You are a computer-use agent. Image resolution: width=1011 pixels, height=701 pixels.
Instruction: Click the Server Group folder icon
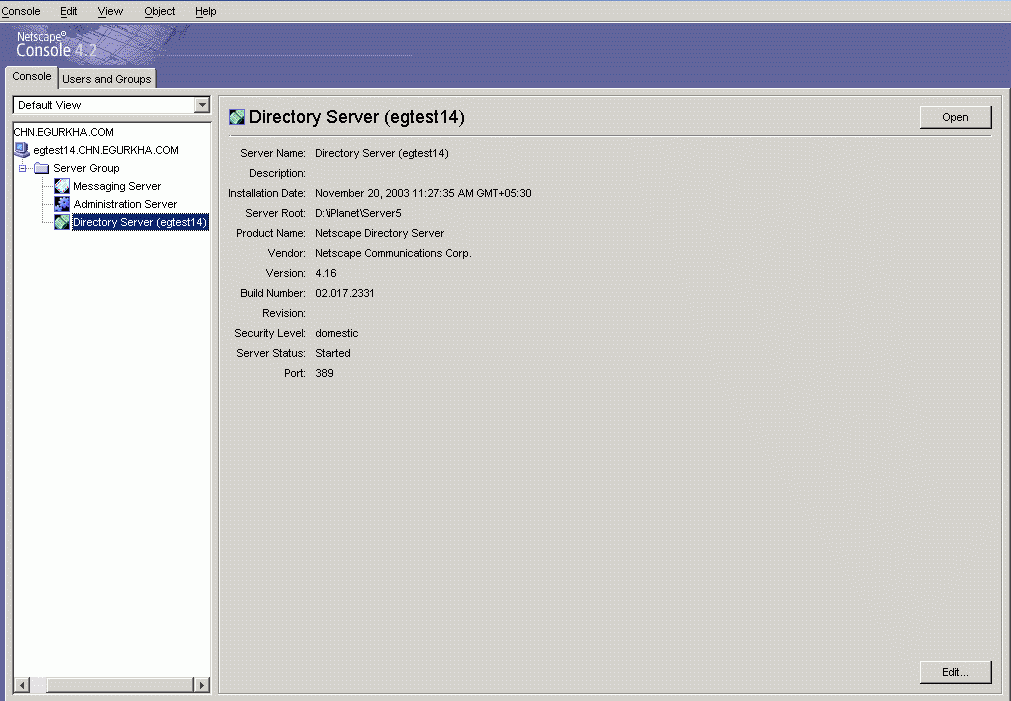point(41,168)
